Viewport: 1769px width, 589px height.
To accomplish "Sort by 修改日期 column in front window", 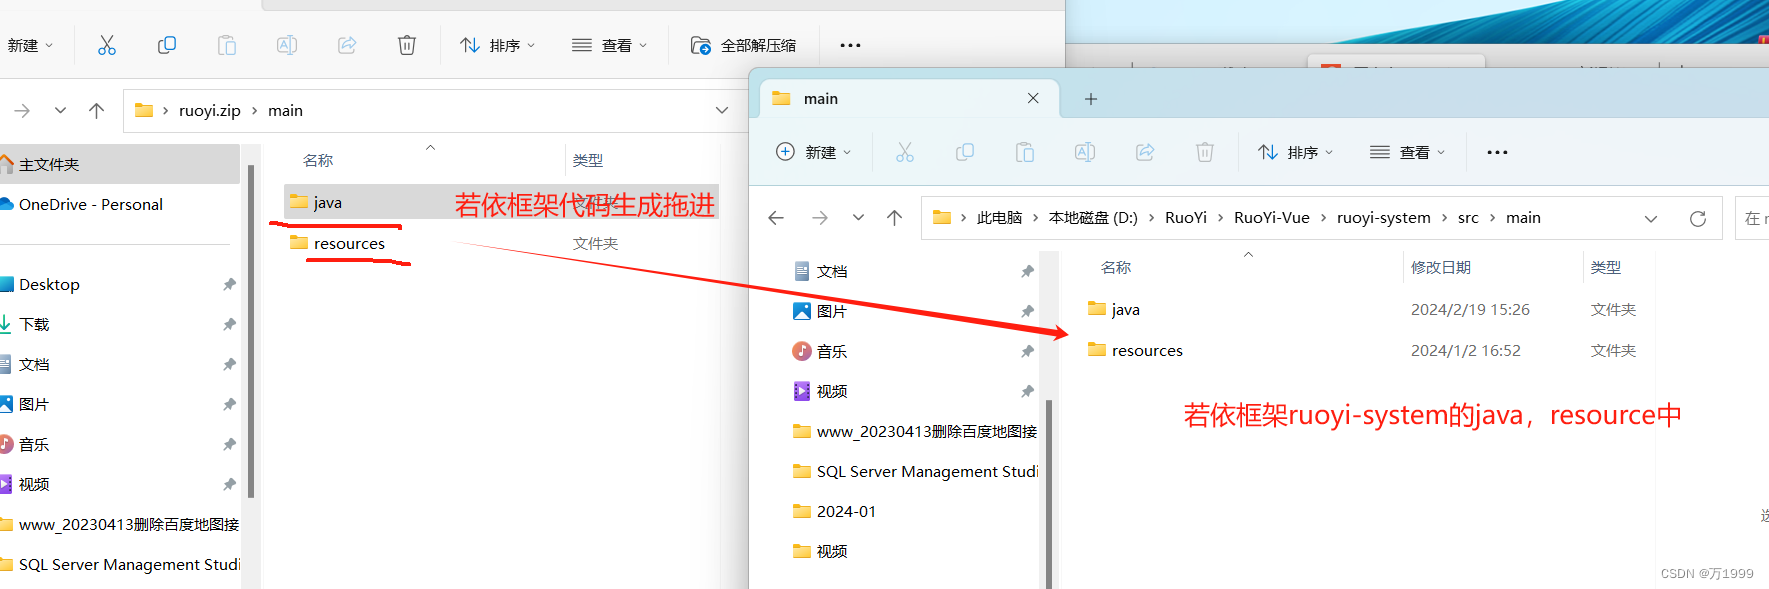I will pyautogui.click(x=1441, y=267).
